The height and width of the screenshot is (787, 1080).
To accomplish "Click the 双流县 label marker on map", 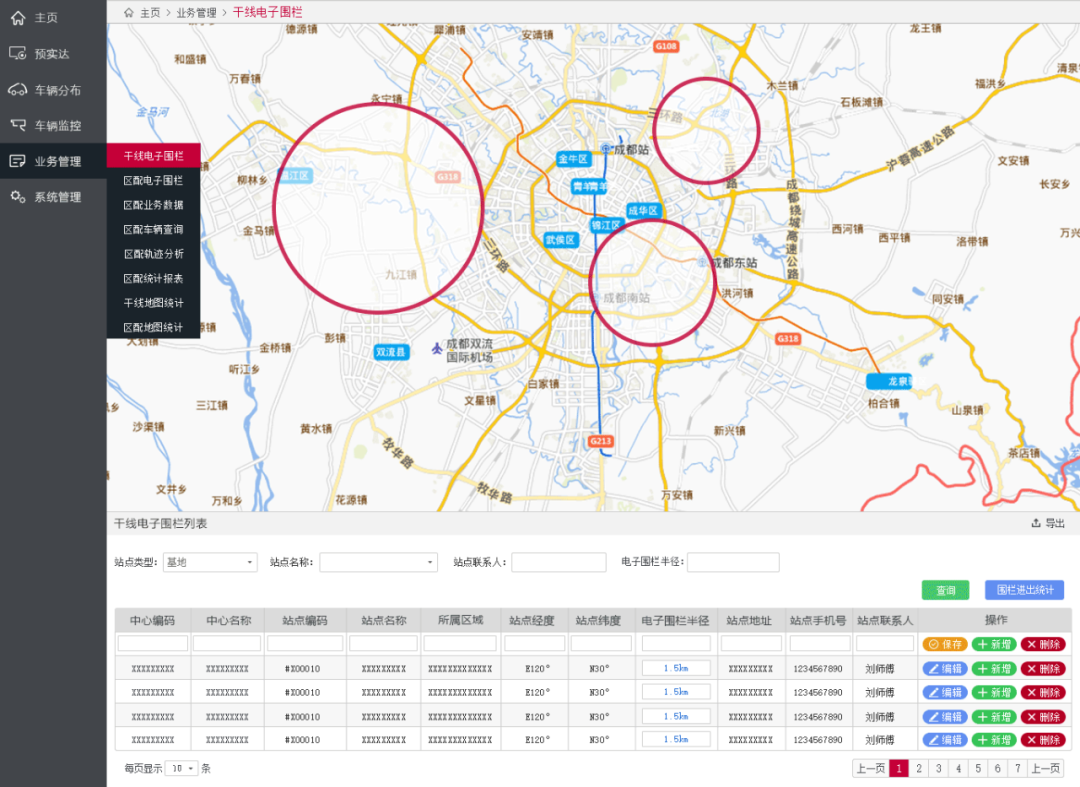I will 391,352.
